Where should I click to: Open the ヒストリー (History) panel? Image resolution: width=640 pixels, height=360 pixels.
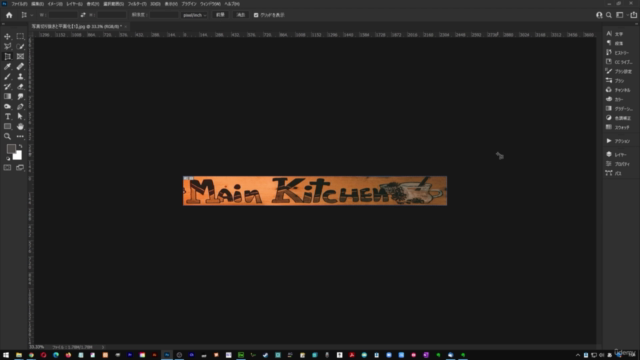(619, 53)
